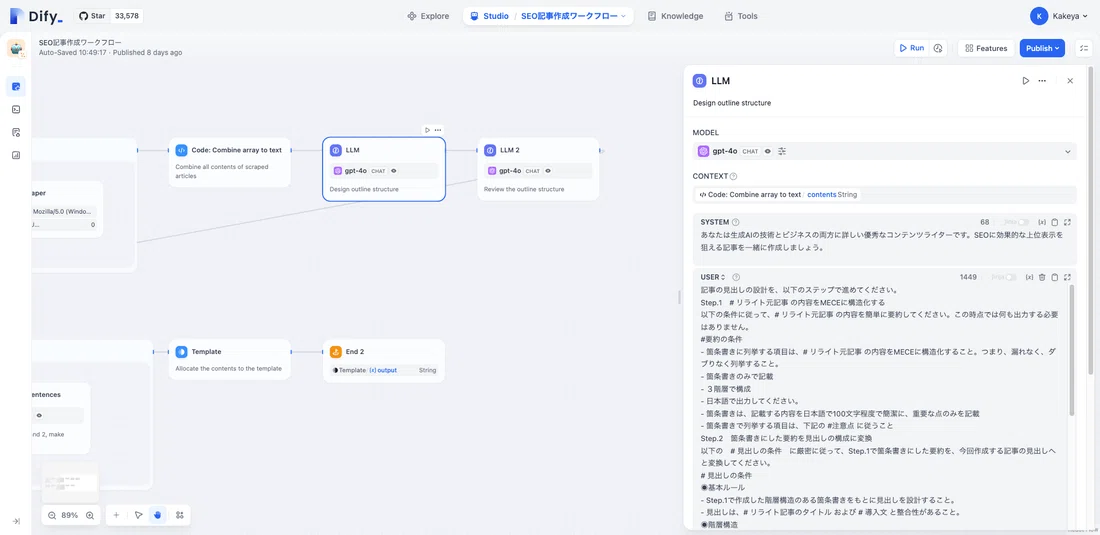Image resolution: width=1100 pixels, height=535 pixels.
Task: Select the LLM 2 node
Action: (x=538, y=169)
